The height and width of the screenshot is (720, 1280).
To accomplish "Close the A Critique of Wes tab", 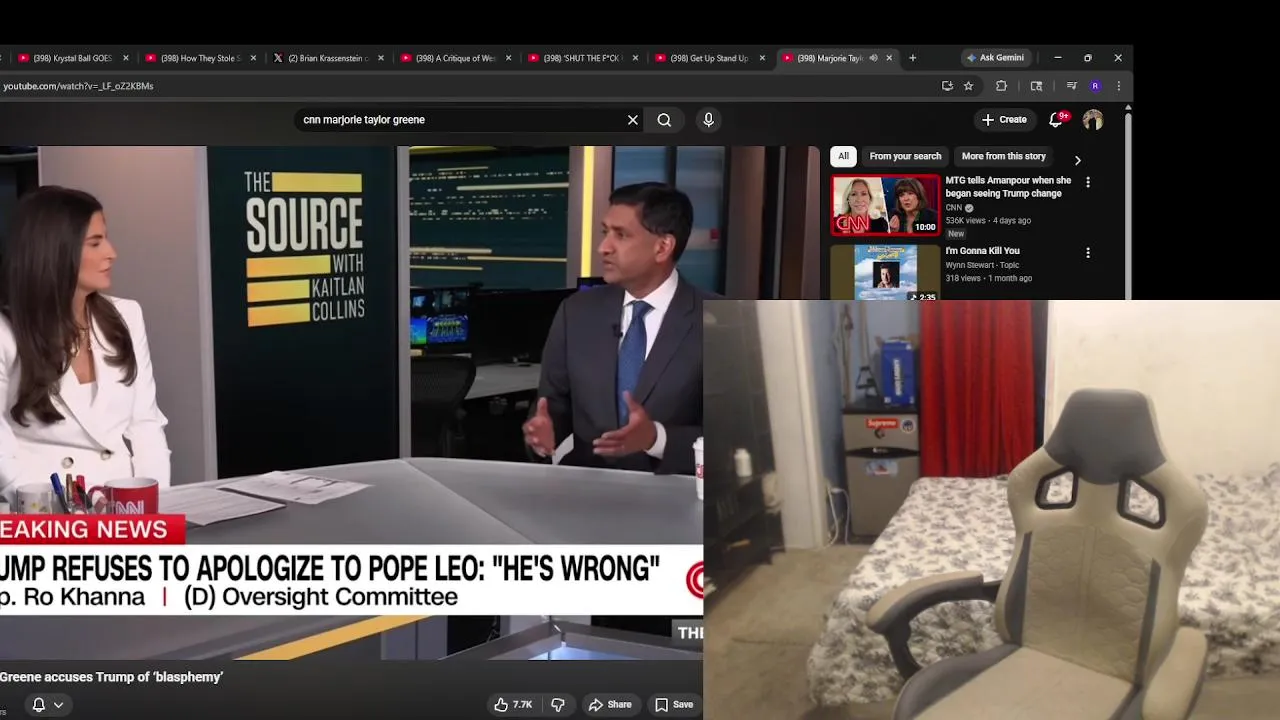I will pos(508,58).
